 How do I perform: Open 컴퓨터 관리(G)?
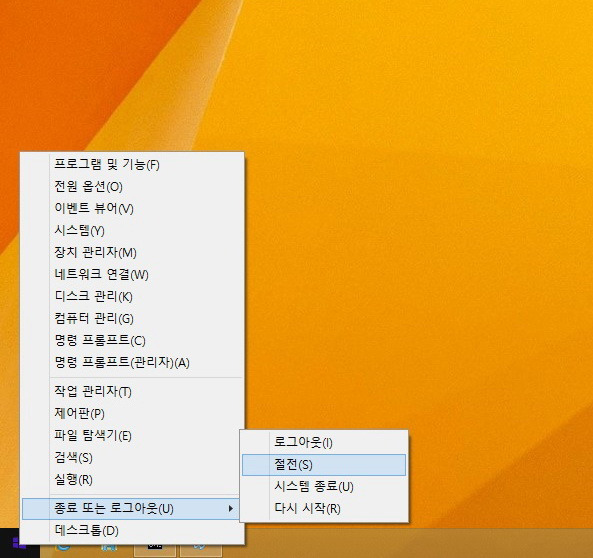[x=132, y=318]
